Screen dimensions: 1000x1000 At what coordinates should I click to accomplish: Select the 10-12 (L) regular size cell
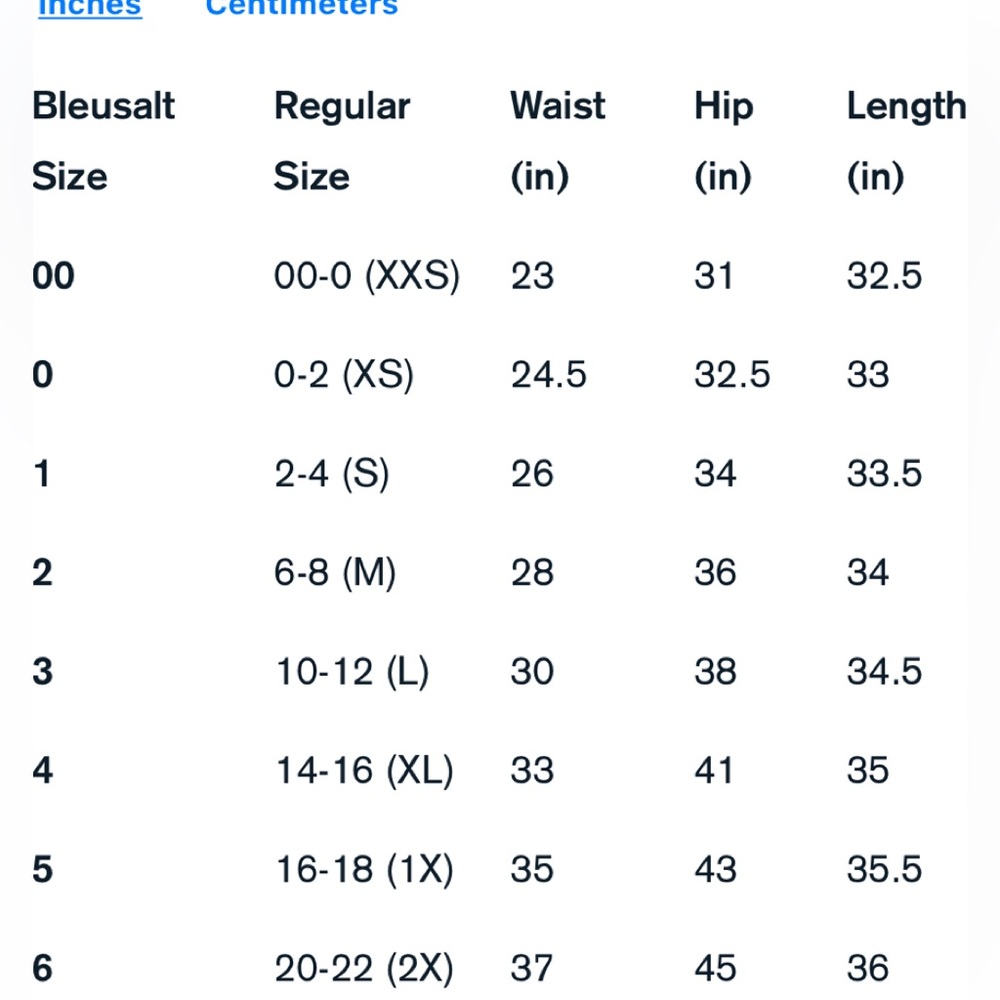(x=352, y=672)
